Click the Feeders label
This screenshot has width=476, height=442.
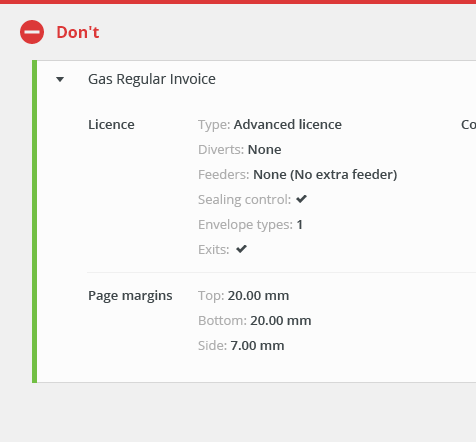(x=223, y=174)
